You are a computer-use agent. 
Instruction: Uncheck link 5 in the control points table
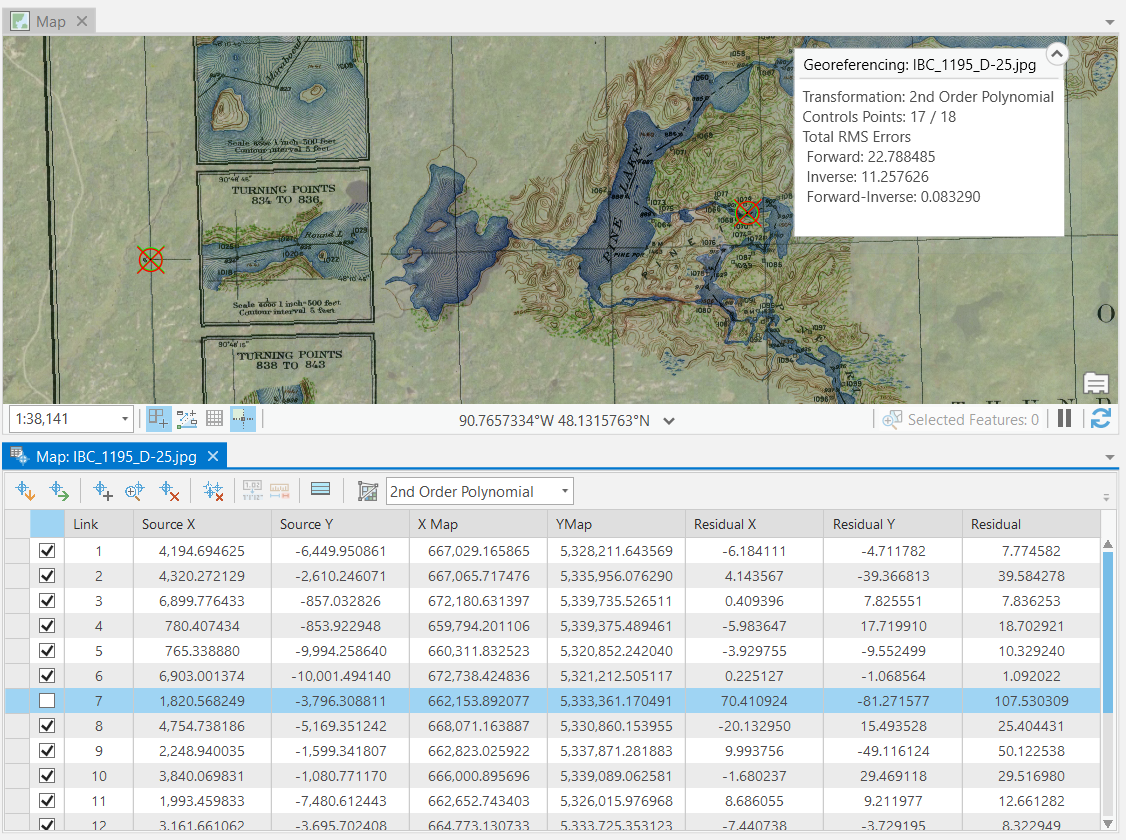(x=45, y=651)
